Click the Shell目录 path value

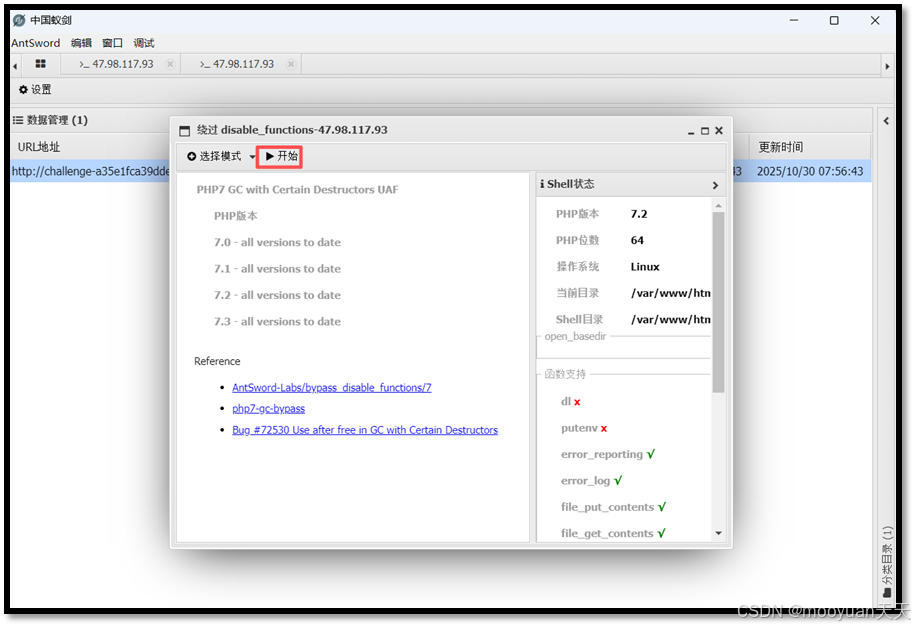pyautogui.click(x=670, y=319)
